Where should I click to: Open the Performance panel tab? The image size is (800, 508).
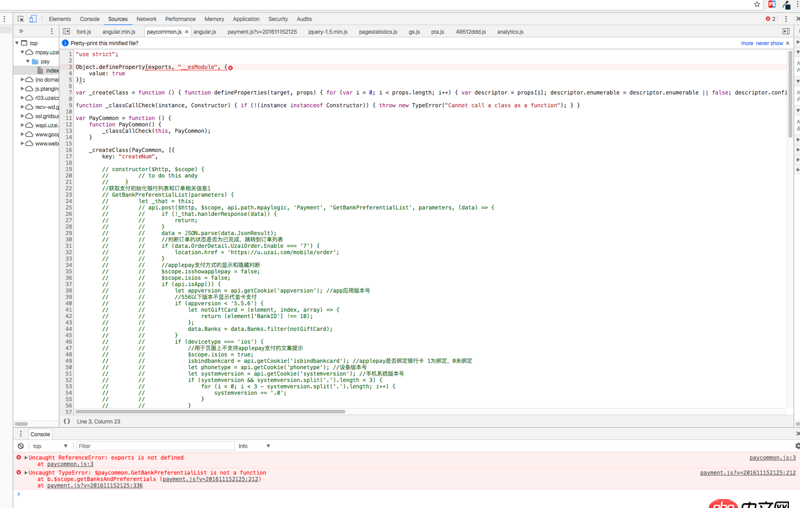[180, 19]
